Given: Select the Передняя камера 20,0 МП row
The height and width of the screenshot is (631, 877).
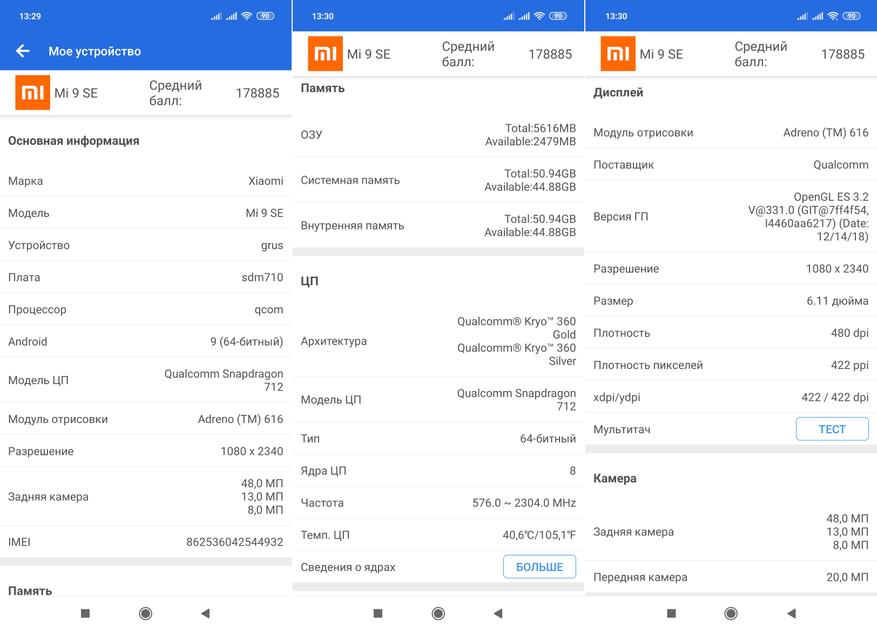Looking at the screenshot, I should click(x=731, y=577).
